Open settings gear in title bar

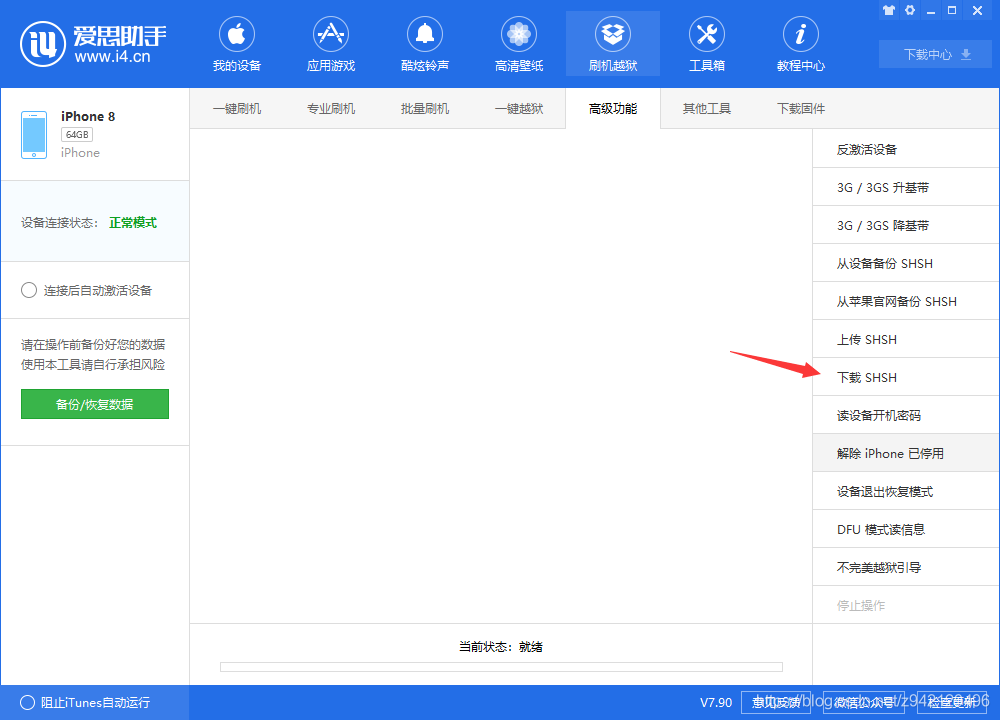point(910,10)
